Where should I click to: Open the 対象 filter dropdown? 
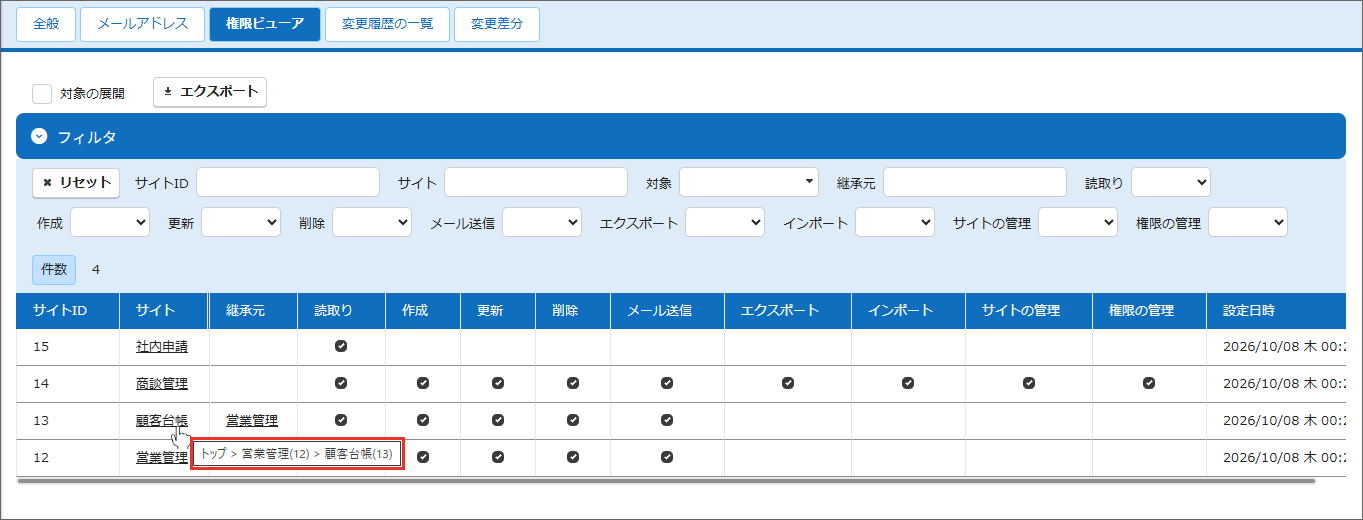click(749, 182)
